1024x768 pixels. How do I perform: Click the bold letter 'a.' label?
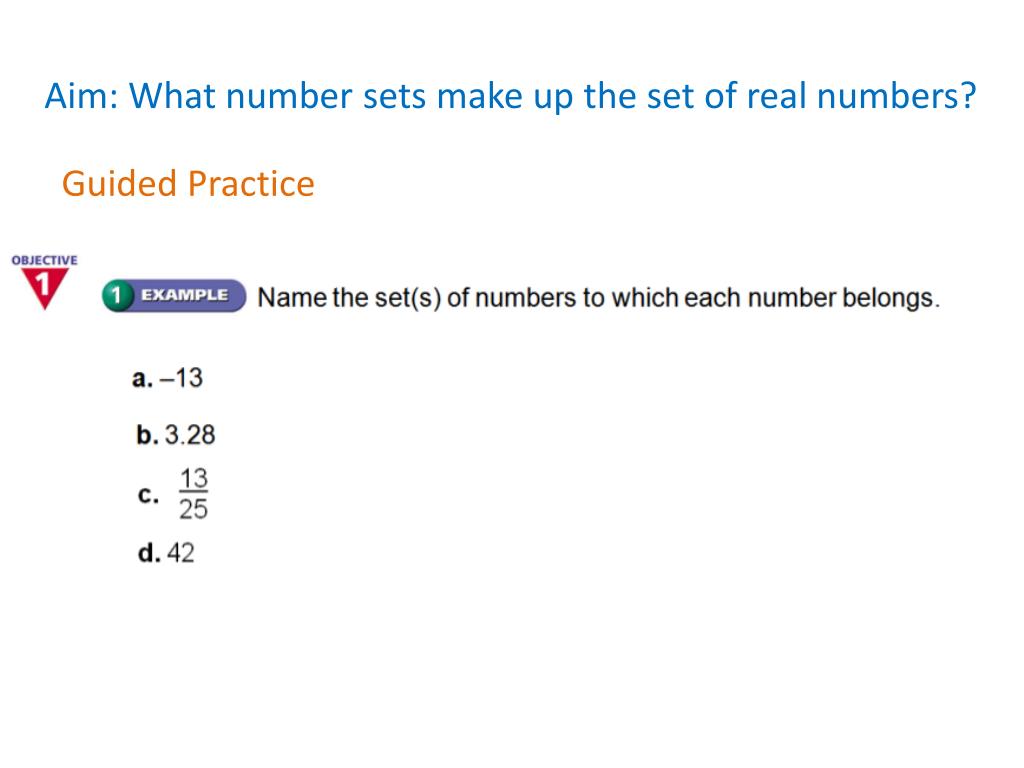click(142, 379)
